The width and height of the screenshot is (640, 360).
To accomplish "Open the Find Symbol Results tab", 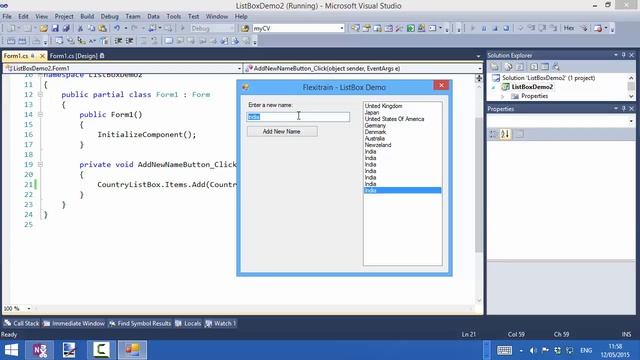I will pos(140,323).
